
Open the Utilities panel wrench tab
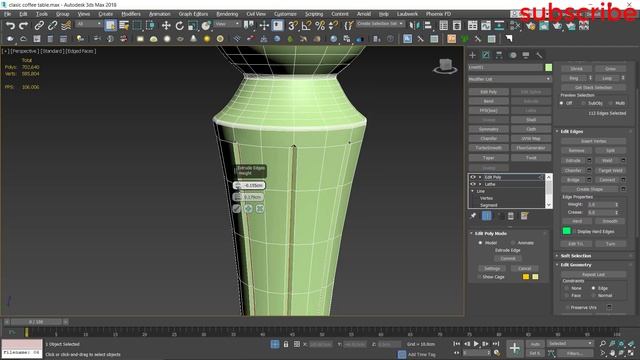pos(539,55)
